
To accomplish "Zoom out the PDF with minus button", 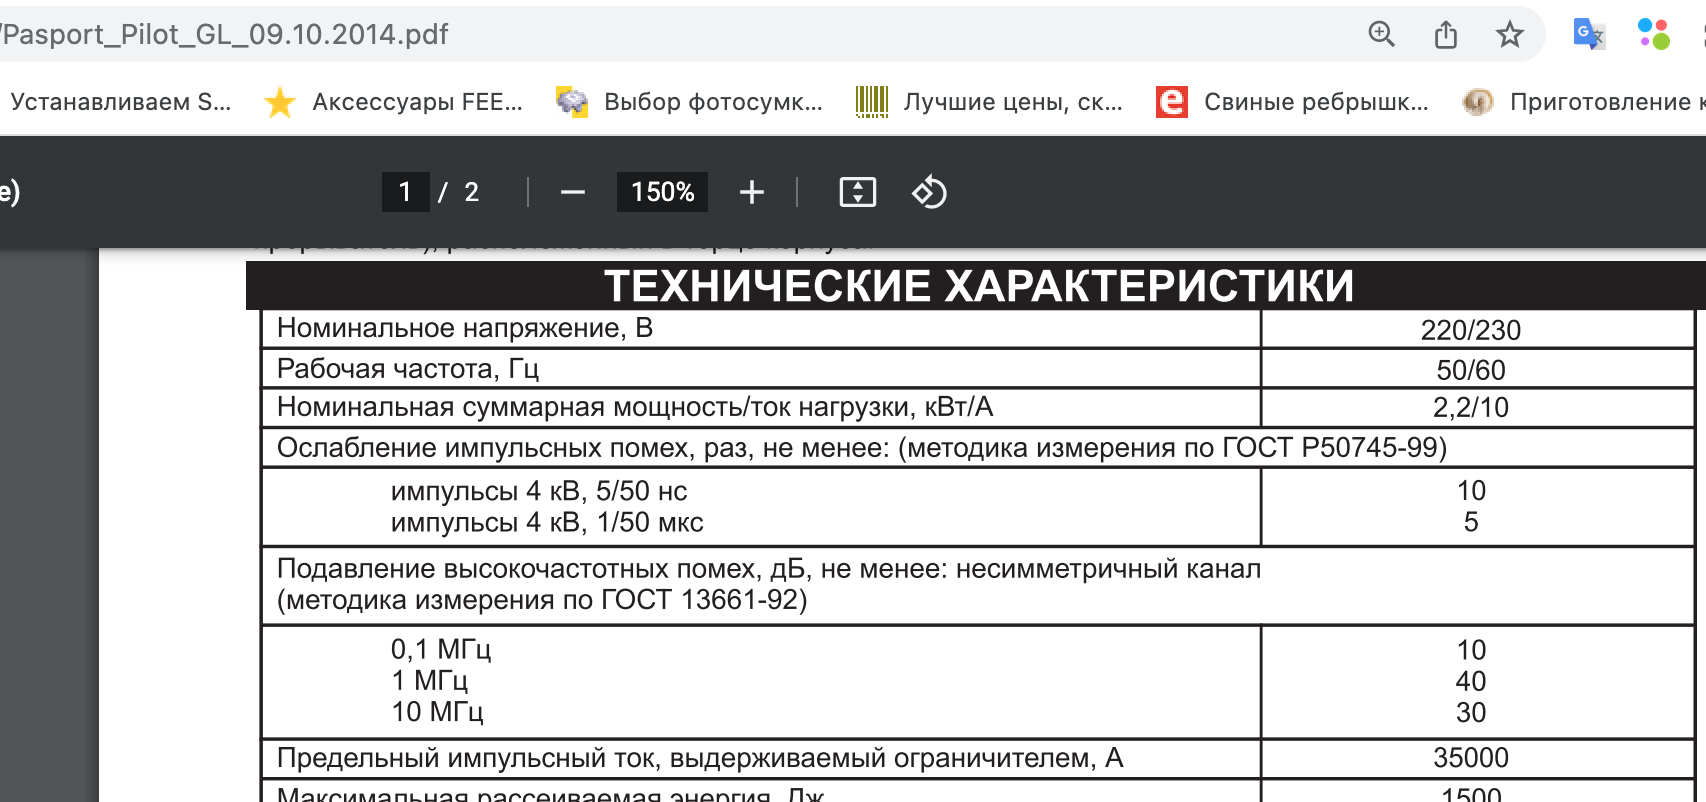I will 572,192.
